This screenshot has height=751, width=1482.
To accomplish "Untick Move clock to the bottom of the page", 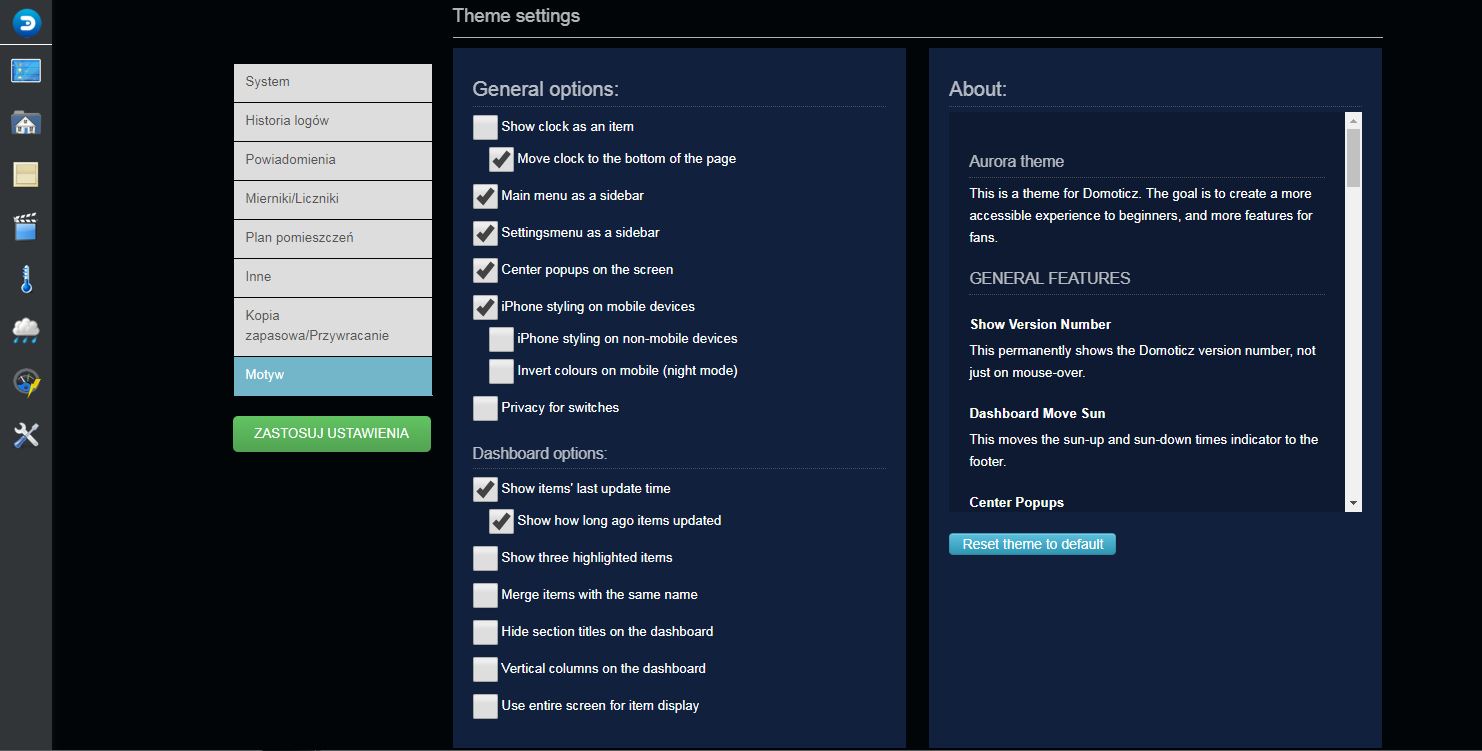I will [x=501, y=159].
